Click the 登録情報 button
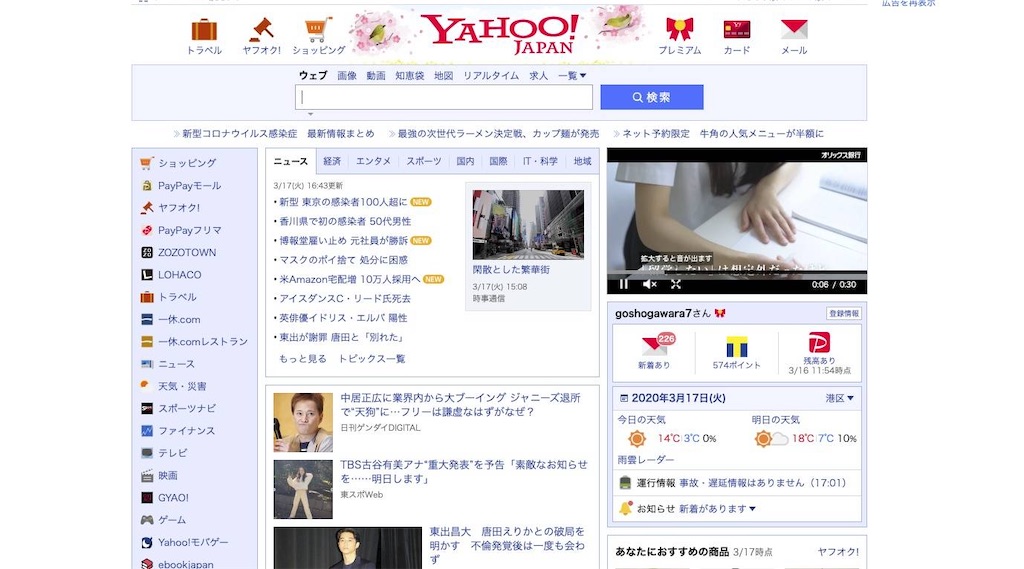Image resolution: width=1024 pixels, height=569 pixels. point(844,314)
